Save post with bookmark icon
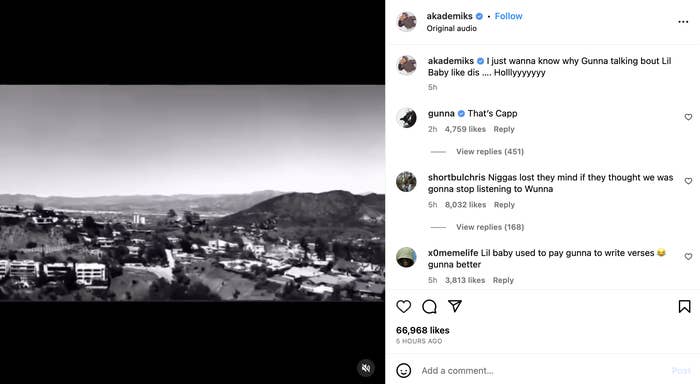Viewport: 700px width, 384px height. coord(684,306)
